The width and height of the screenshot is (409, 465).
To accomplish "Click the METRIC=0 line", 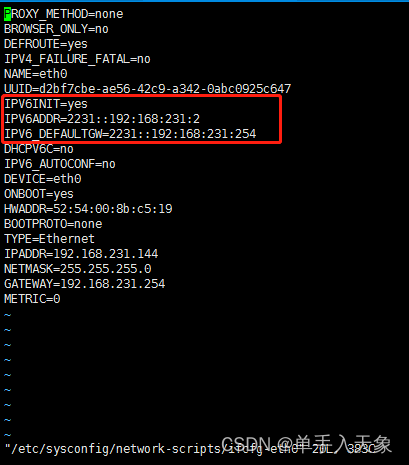I will [x=32, y=299].
